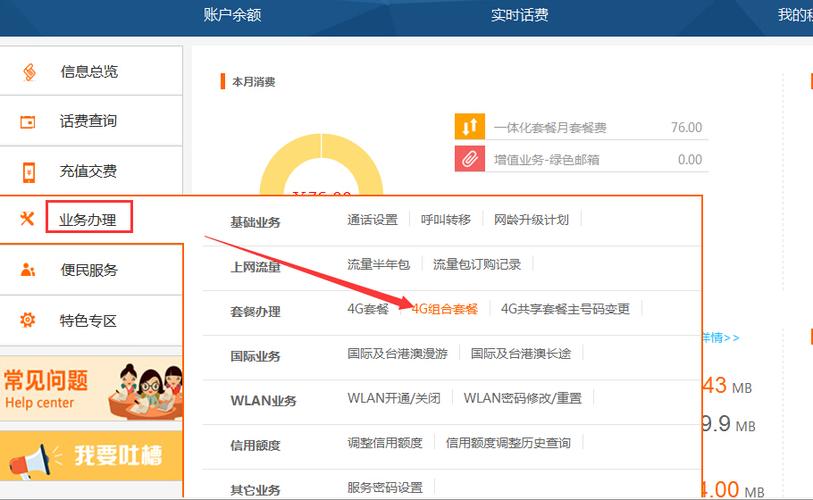Click the 基础业务 category label
This screenshot has height=500, width=813.
tap(256, 223)
